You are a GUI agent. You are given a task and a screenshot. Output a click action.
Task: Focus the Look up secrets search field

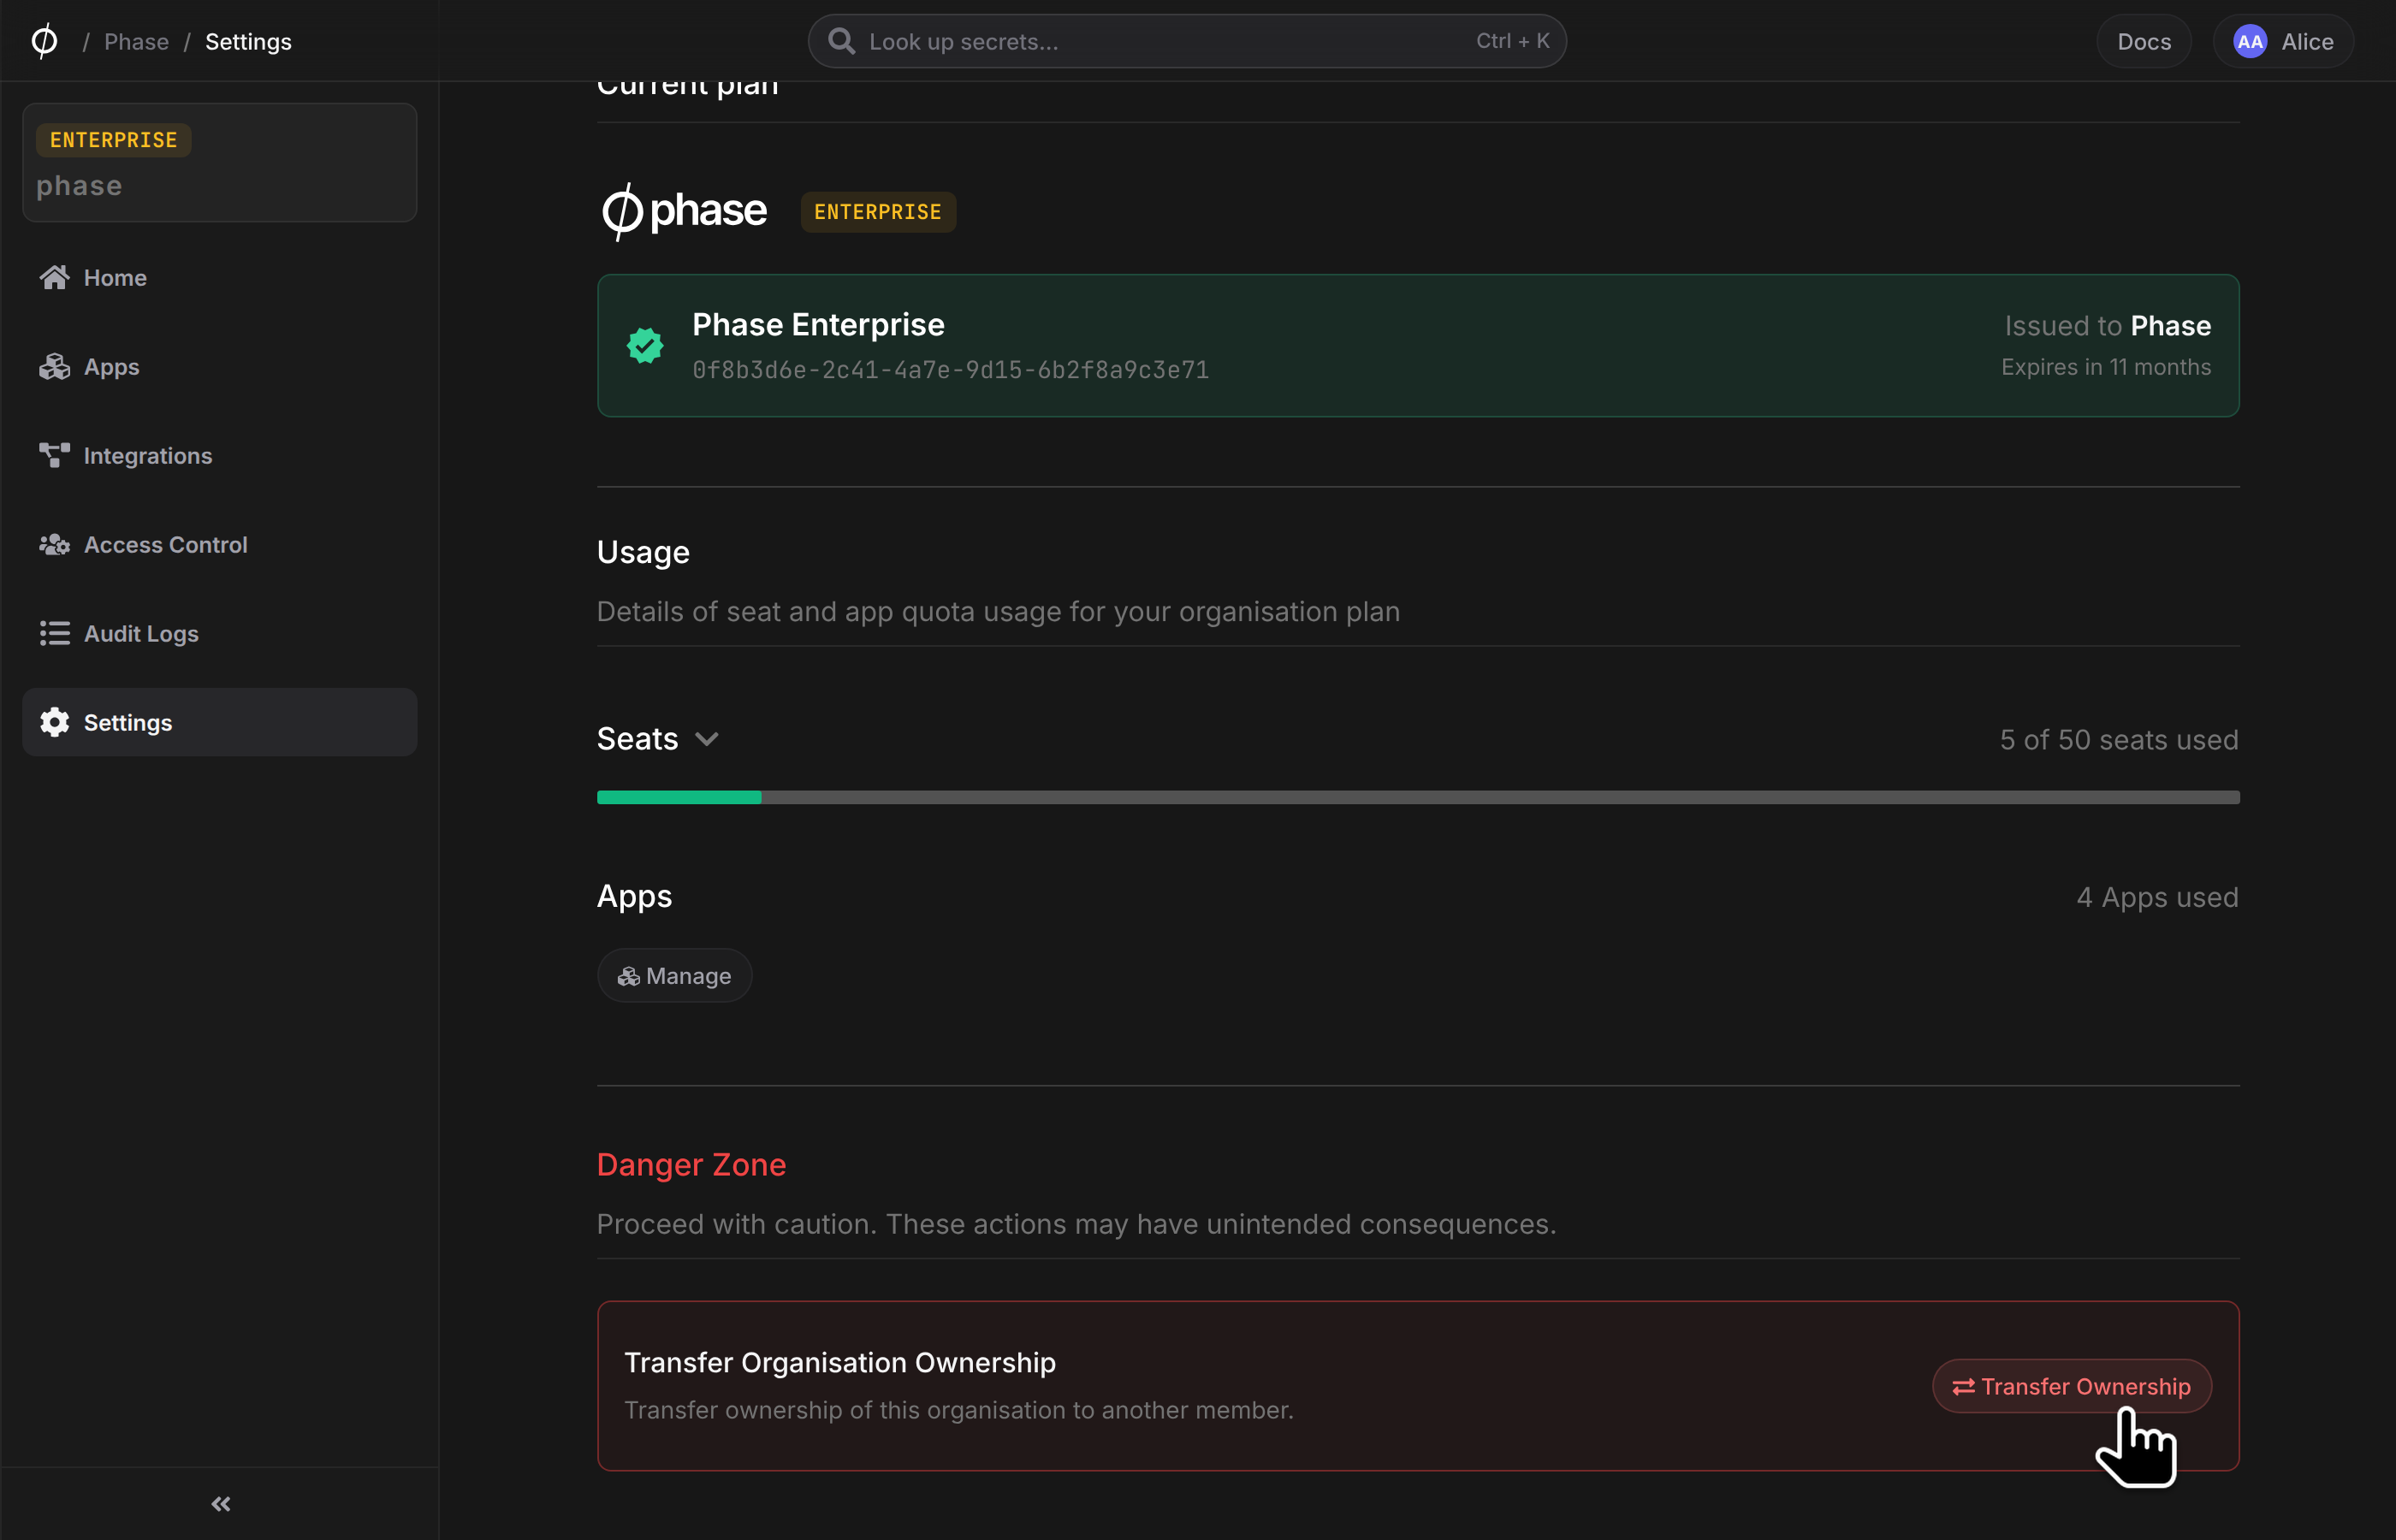[x=1187, y=41]
